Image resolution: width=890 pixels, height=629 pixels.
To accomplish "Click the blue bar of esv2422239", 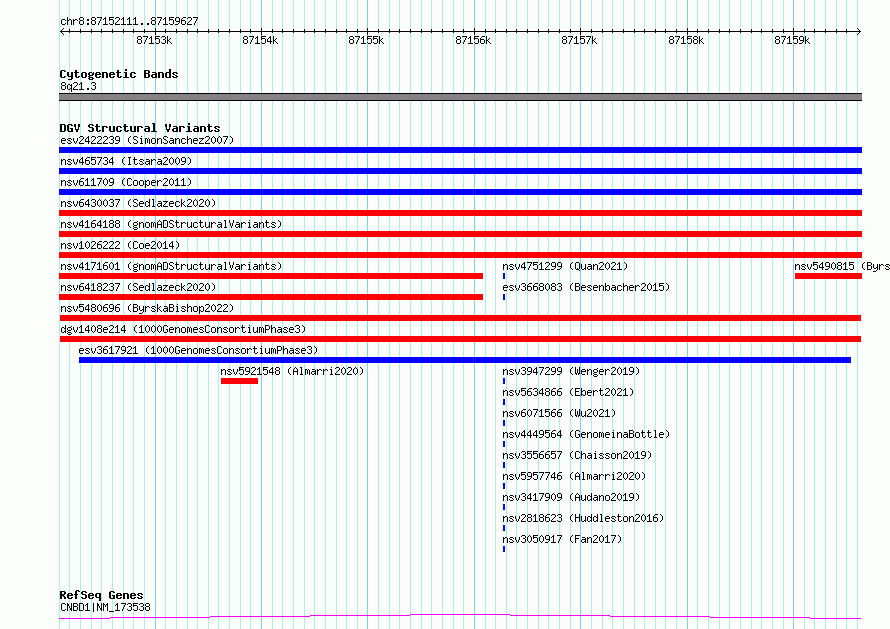I will coord(460,150).
